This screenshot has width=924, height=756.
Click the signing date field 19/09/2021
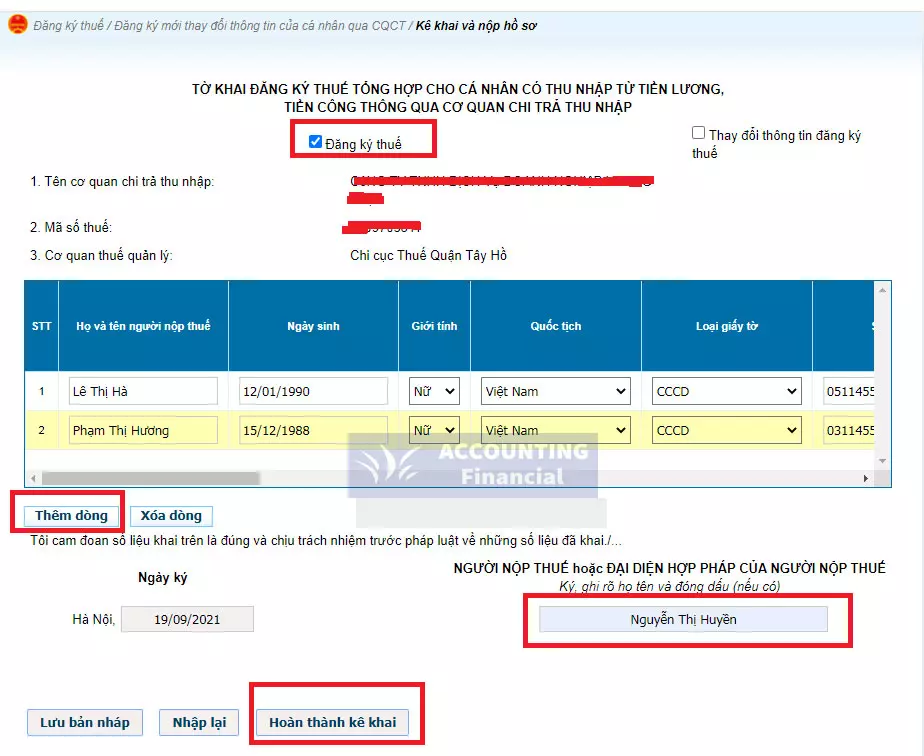tap(187, 619)
